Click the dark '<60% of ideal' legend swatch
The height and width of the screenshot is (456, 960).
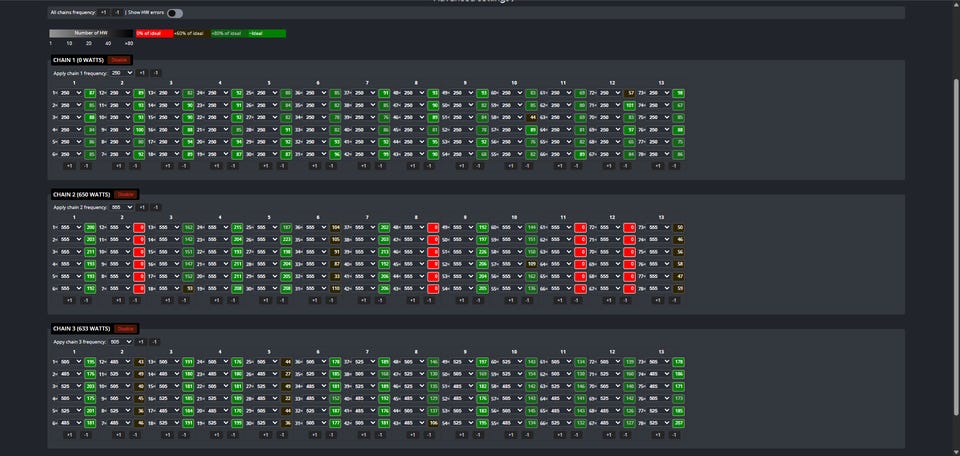tap(192, 33)
